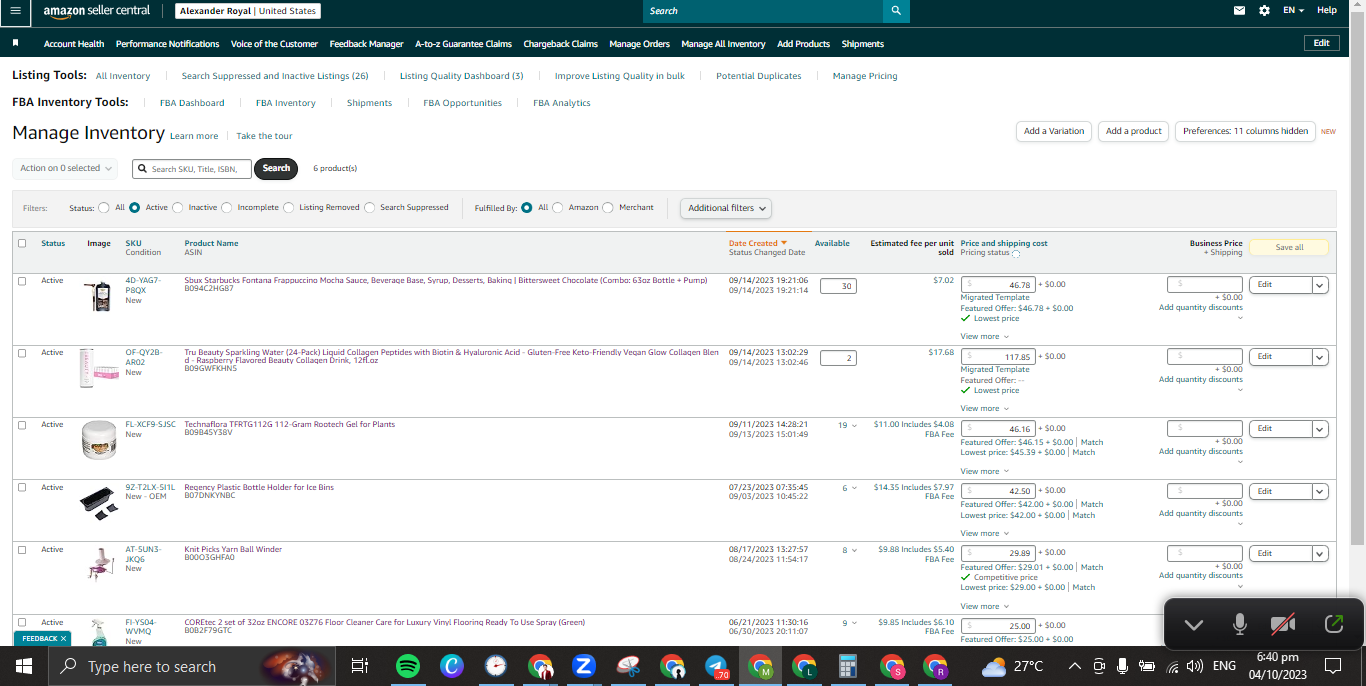This screenshot has width=1366, height=686.
Task: Click the Save all button
Action: point(1289,247)
